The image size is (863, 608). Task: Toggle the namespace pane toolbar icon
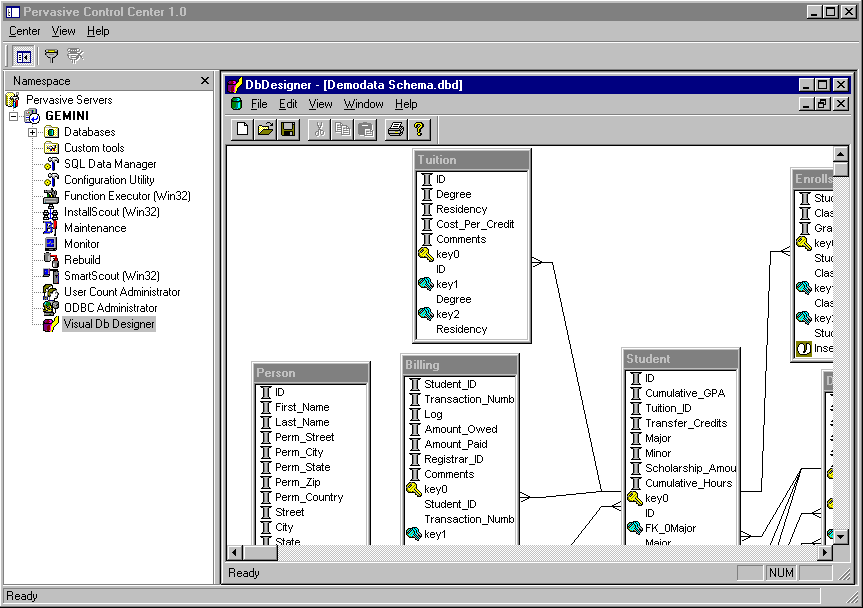click(24, 56)
